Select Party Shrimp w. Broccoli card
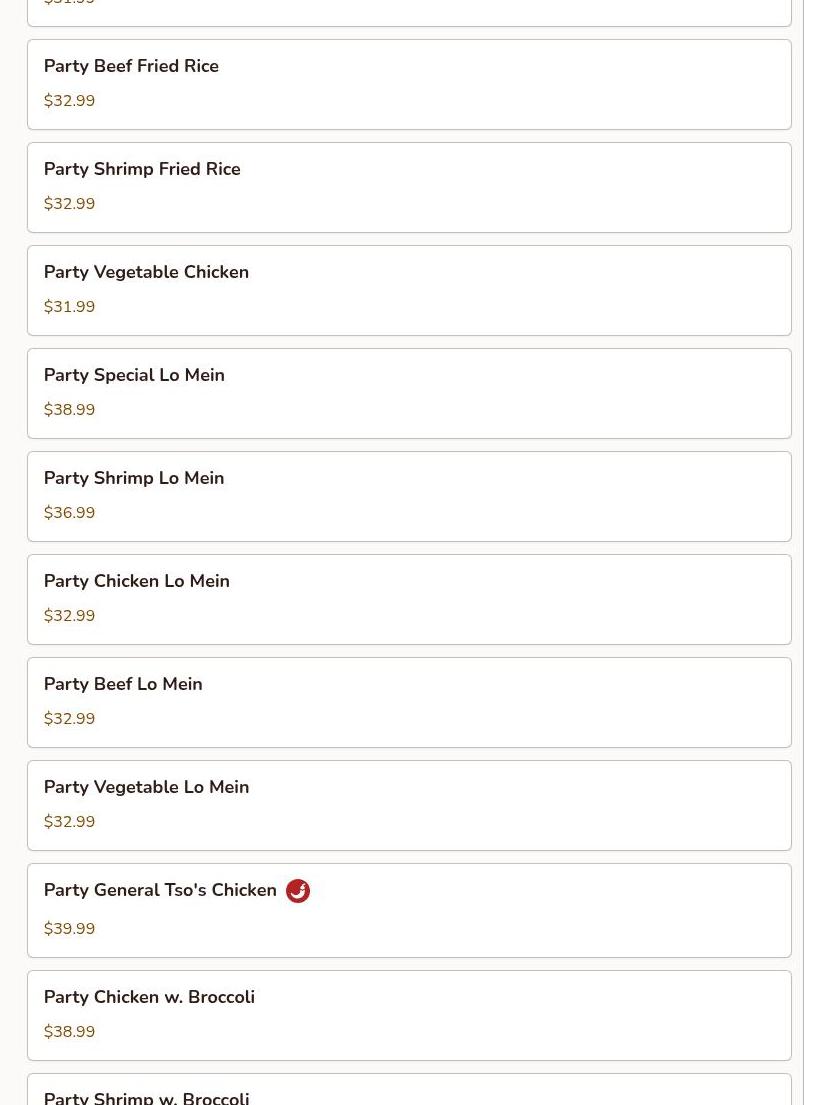 tap(410, 1089)
